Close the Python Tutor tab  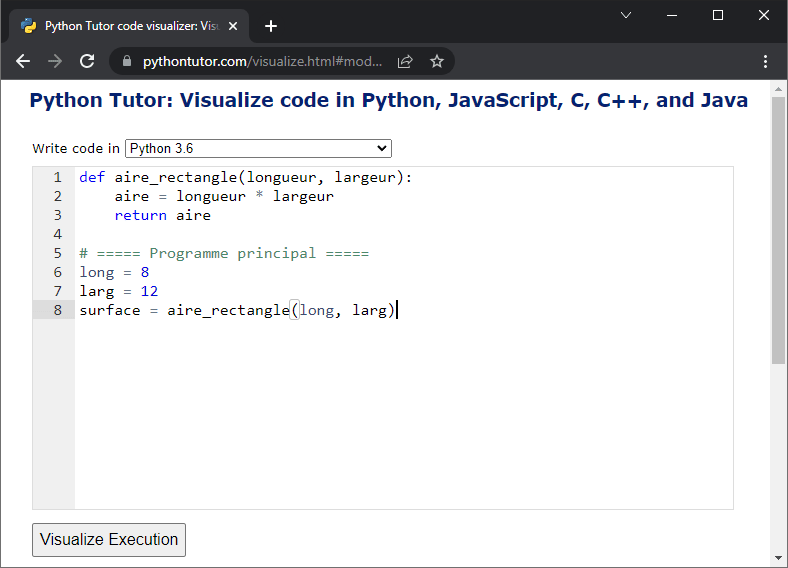(233, 26)
